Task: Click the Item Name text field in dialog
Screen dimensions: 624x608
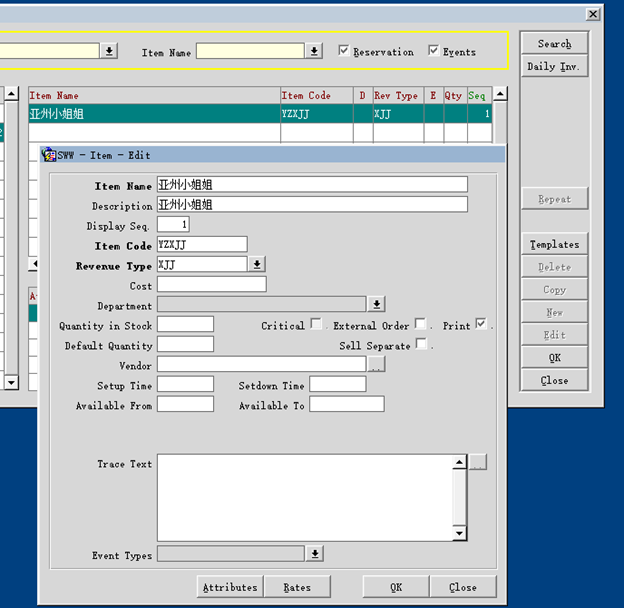Action: click(312, 185)
